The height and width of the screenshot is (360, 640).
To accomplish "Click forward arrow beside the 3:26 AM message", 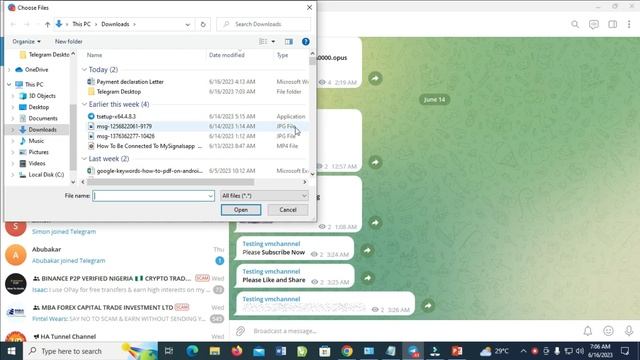I will (x=428, y=306).
